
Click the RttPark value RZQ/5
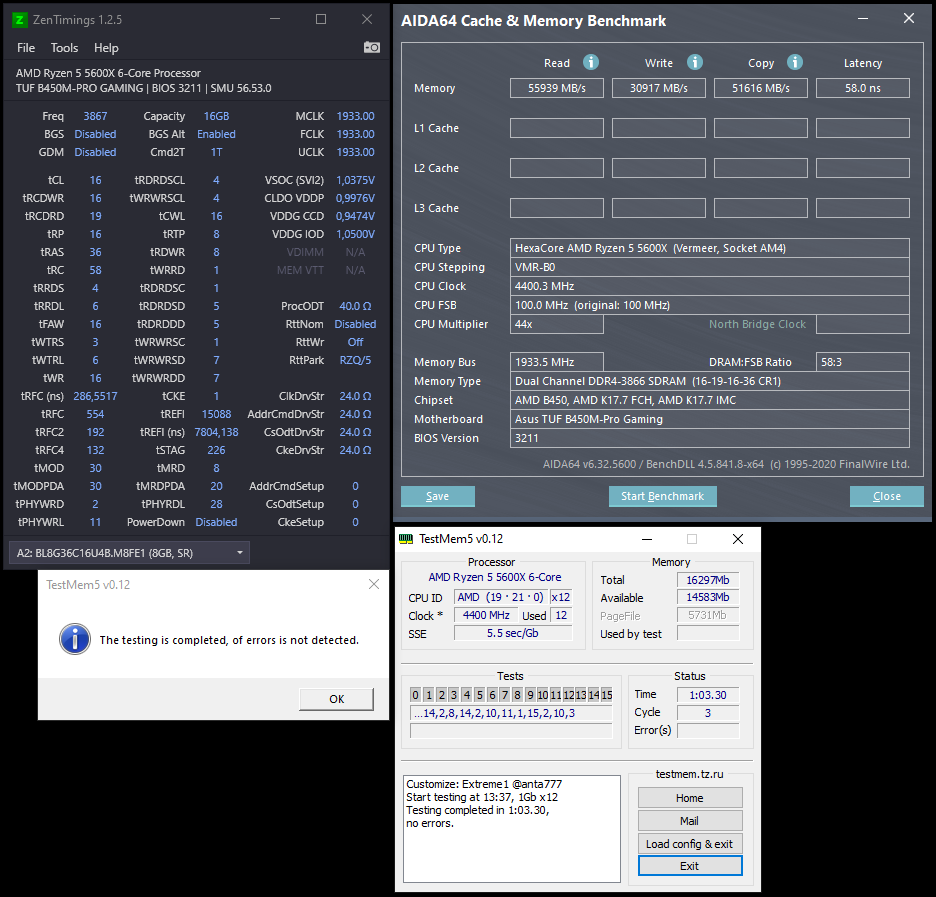pos(355,360)
